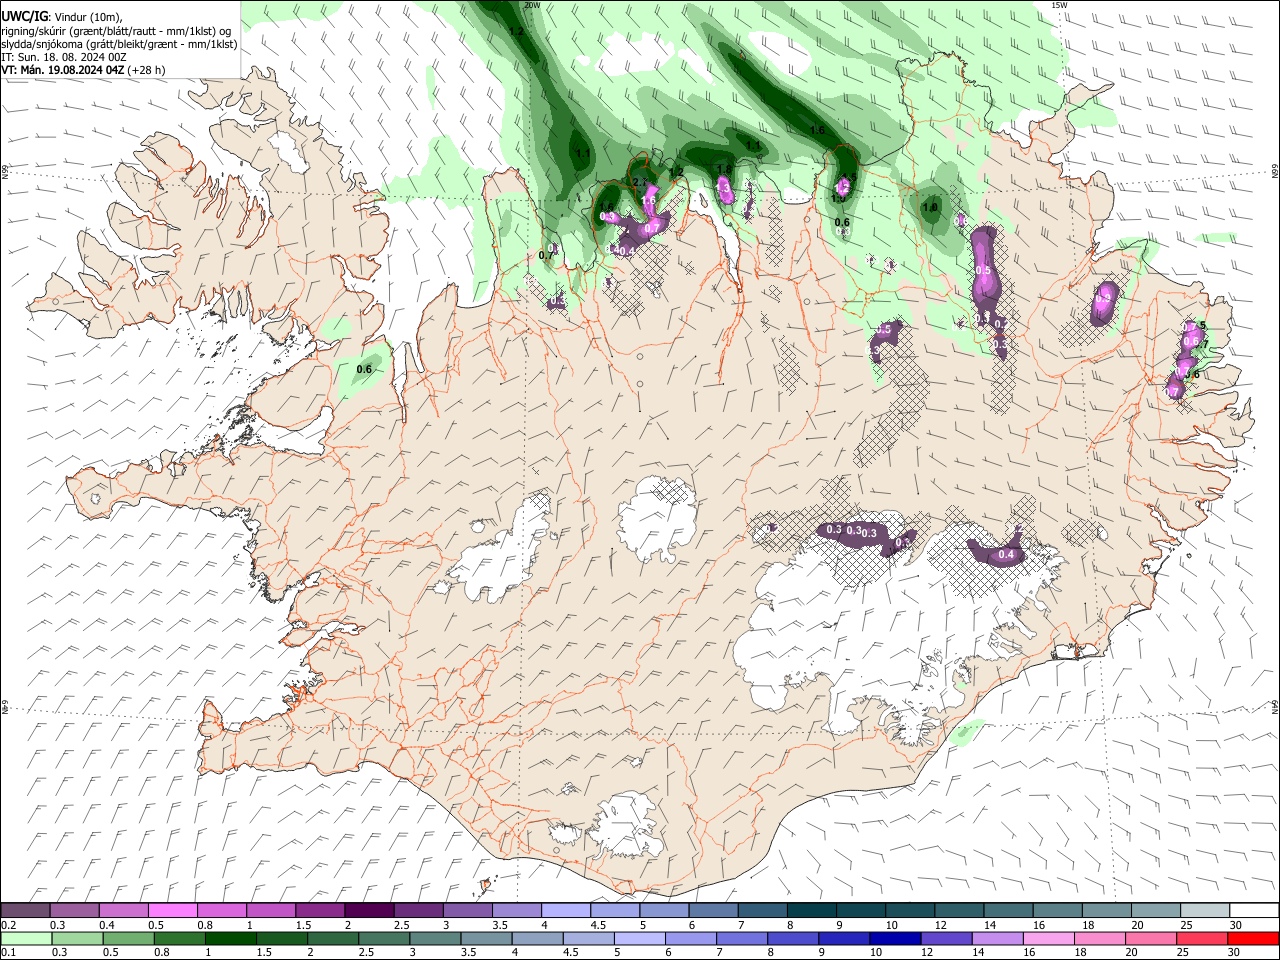1280x960 pixels.
Task: Pick the snow legend swatch from 0.2 to 0.3
Action: pyautogui.click(x=25, y=910)
